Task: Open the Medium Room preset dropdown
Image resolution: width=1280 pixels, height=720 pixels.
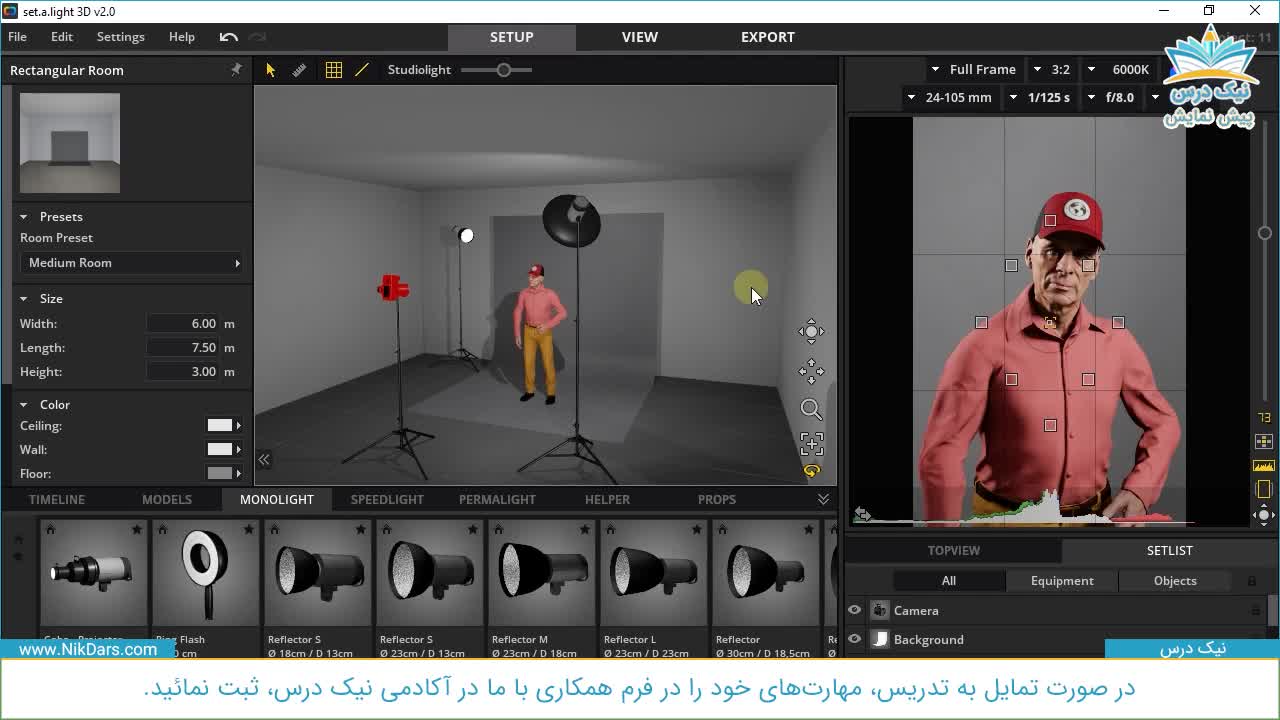Action: click(x=133, y=263)
